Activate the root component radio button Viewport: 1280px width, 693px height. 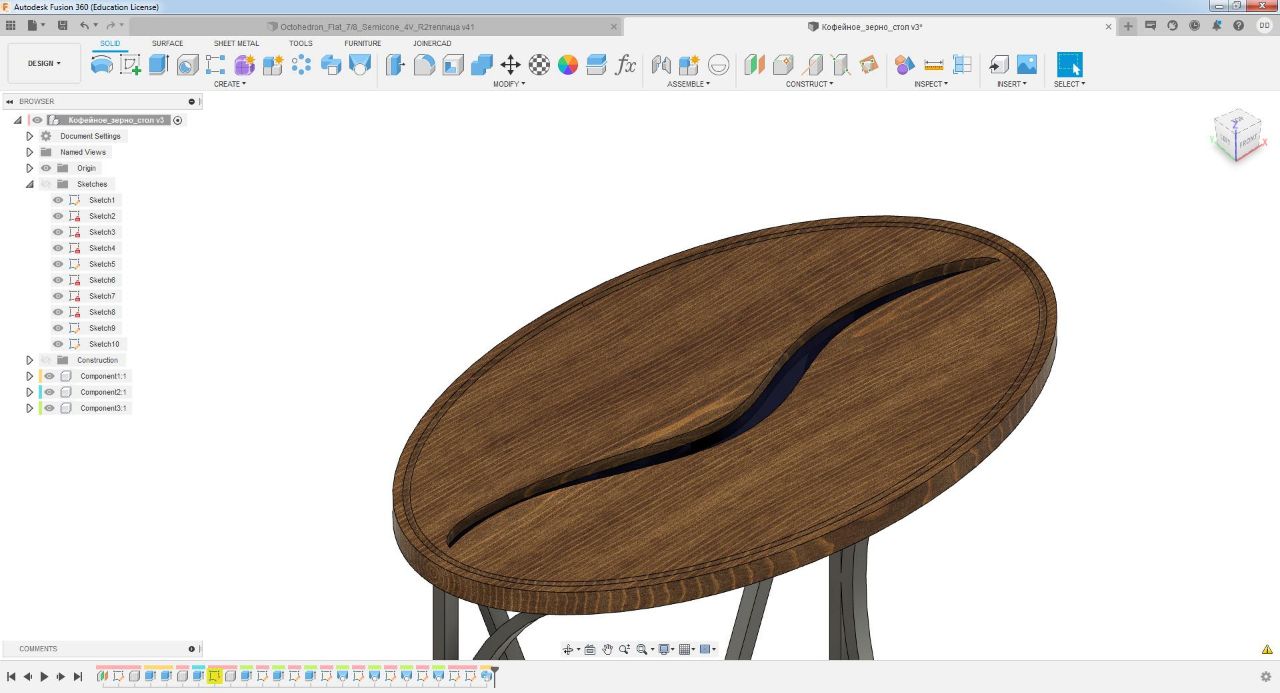178,120
